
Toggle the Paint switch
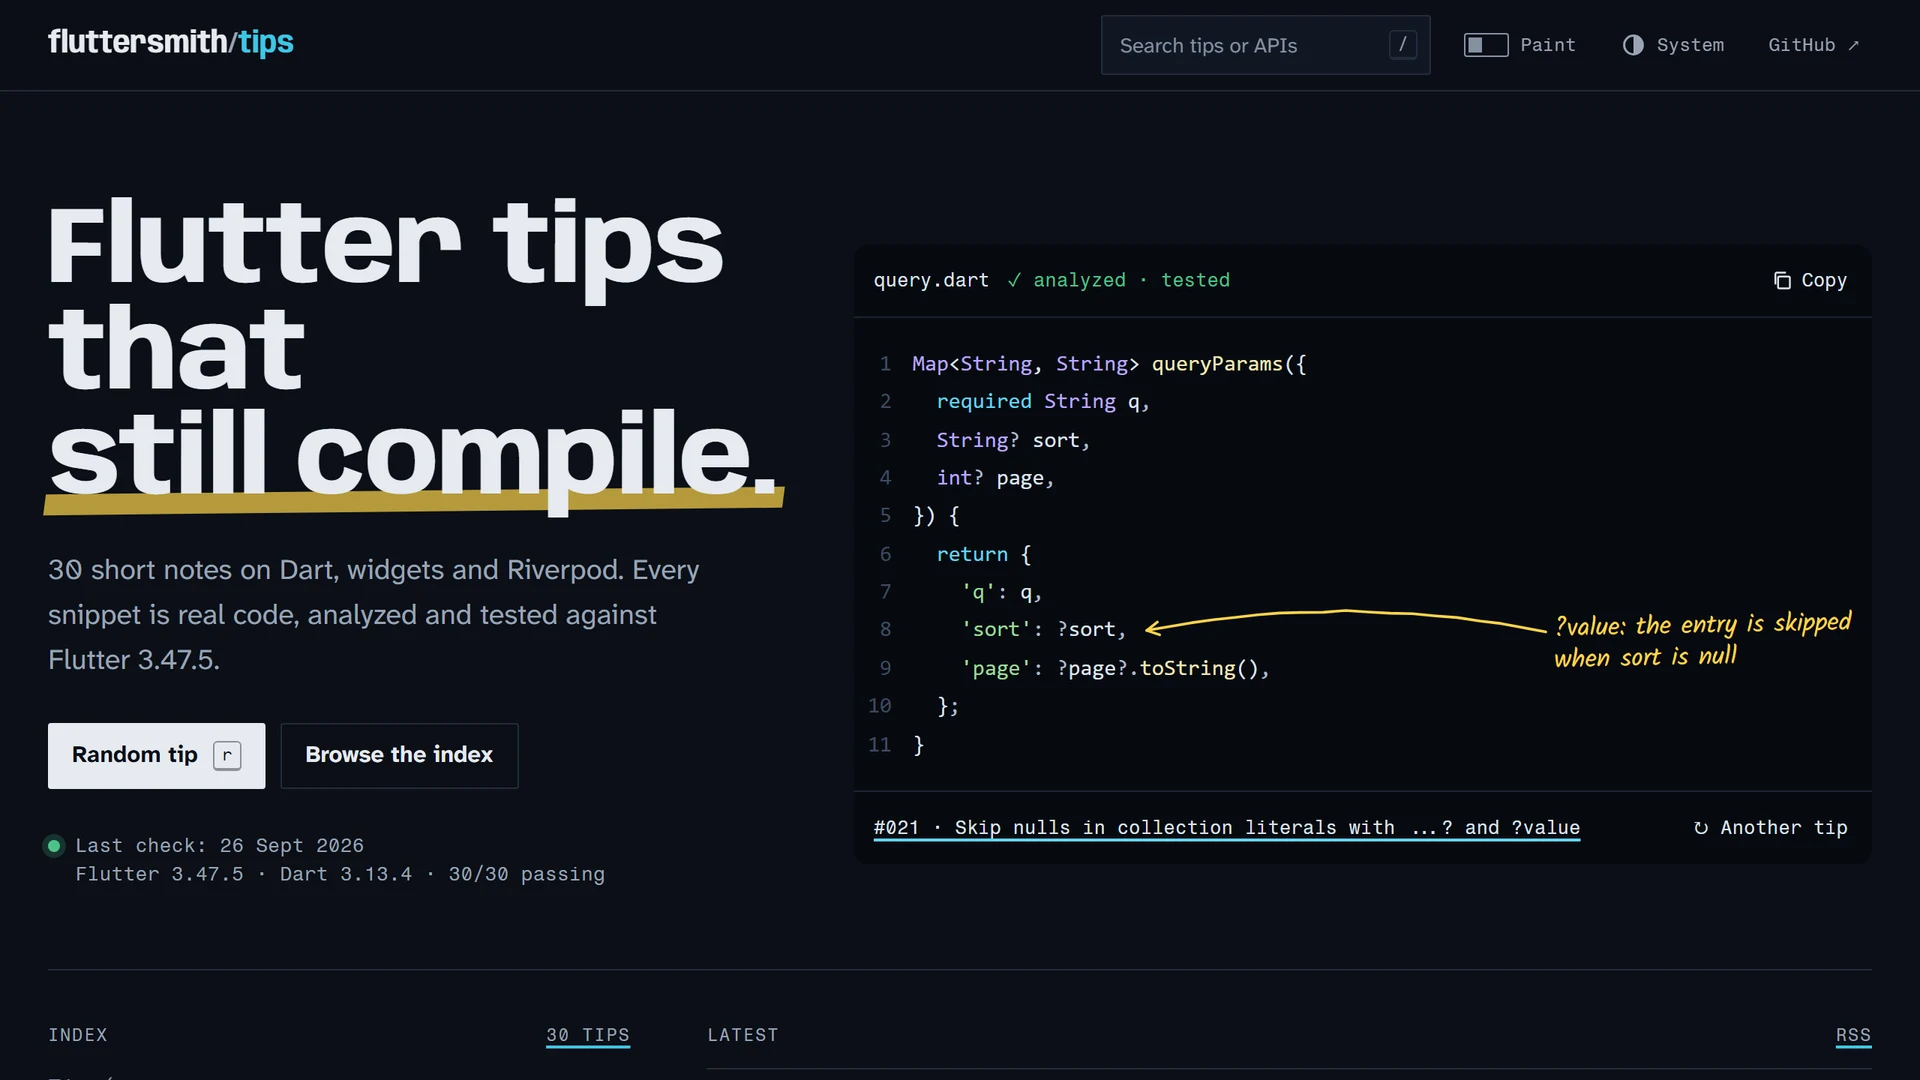(1486, 45)
